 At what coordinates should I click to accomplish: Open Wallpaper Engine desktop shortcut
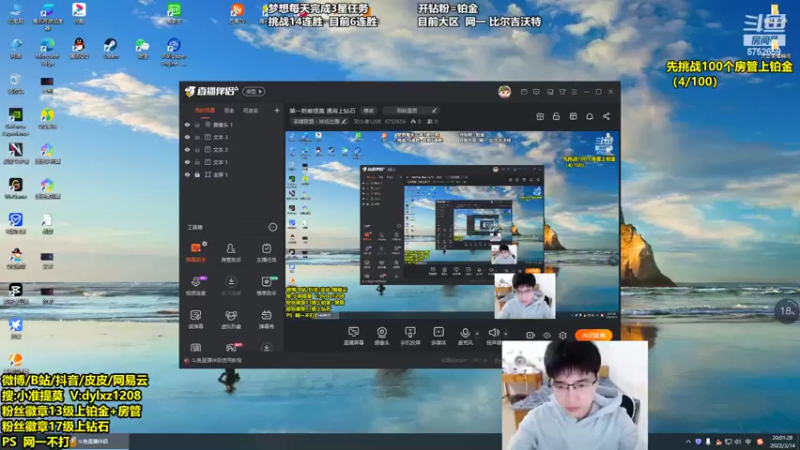click(173, 51)
